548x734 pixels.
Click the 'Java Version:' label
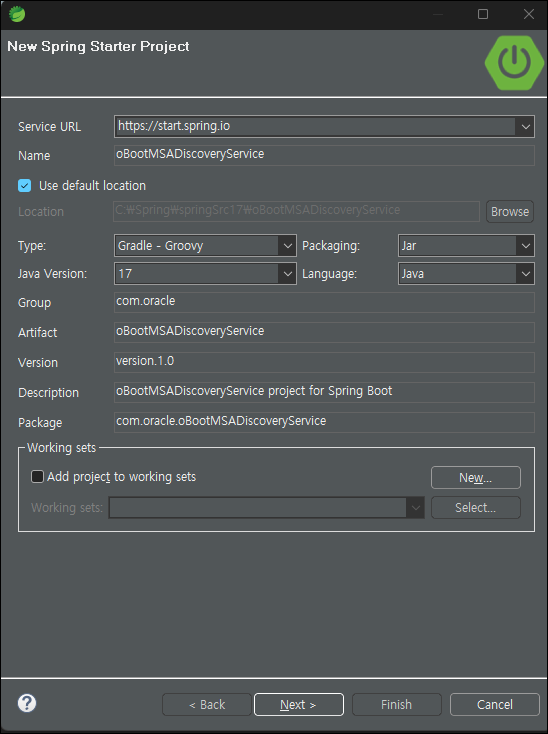[x=52, y=274]
